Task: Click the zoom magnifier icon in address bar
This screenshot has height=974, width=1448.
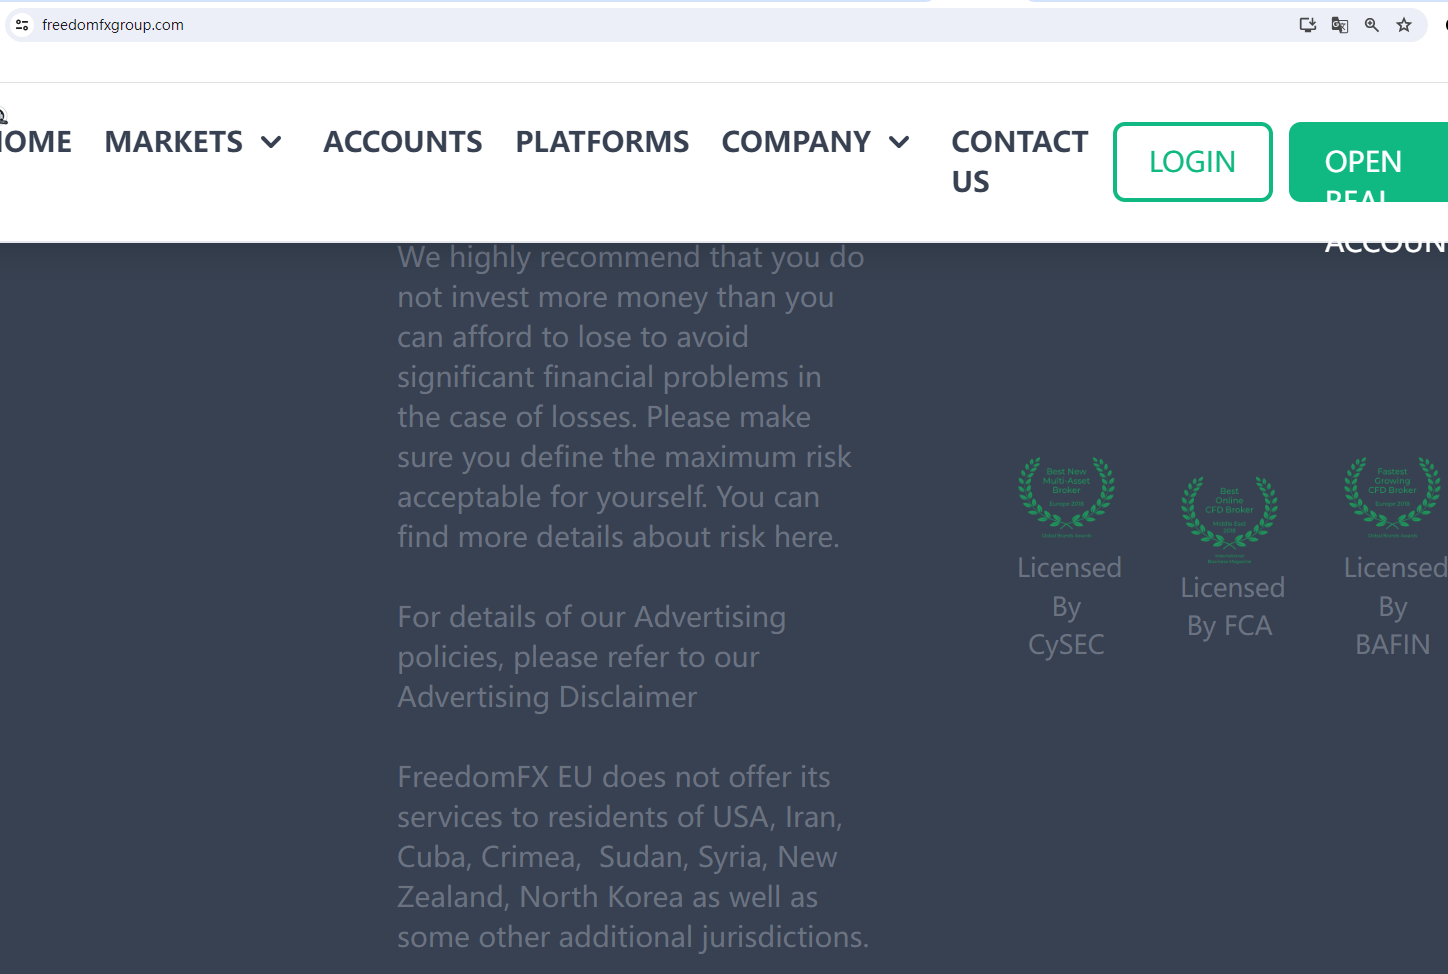Action: pyautogui.click(x=1372, y=25)
